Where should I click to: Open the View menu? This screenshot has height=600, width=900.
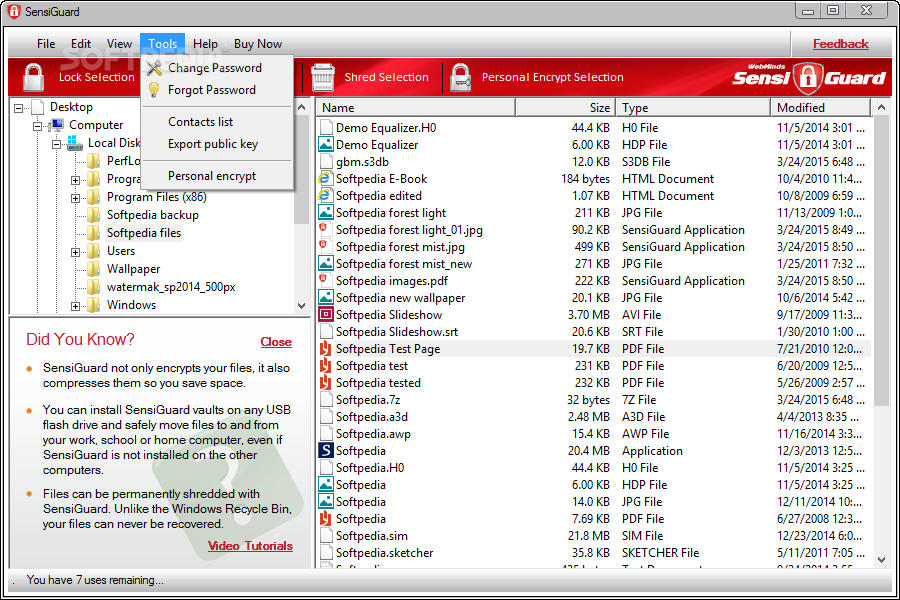pos(119,44)
